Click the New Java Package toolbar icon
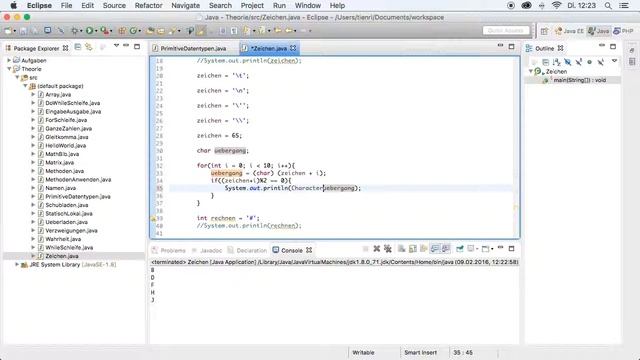Image resolution: width=640 pixels, height=360 pixels. pos(122,31)
